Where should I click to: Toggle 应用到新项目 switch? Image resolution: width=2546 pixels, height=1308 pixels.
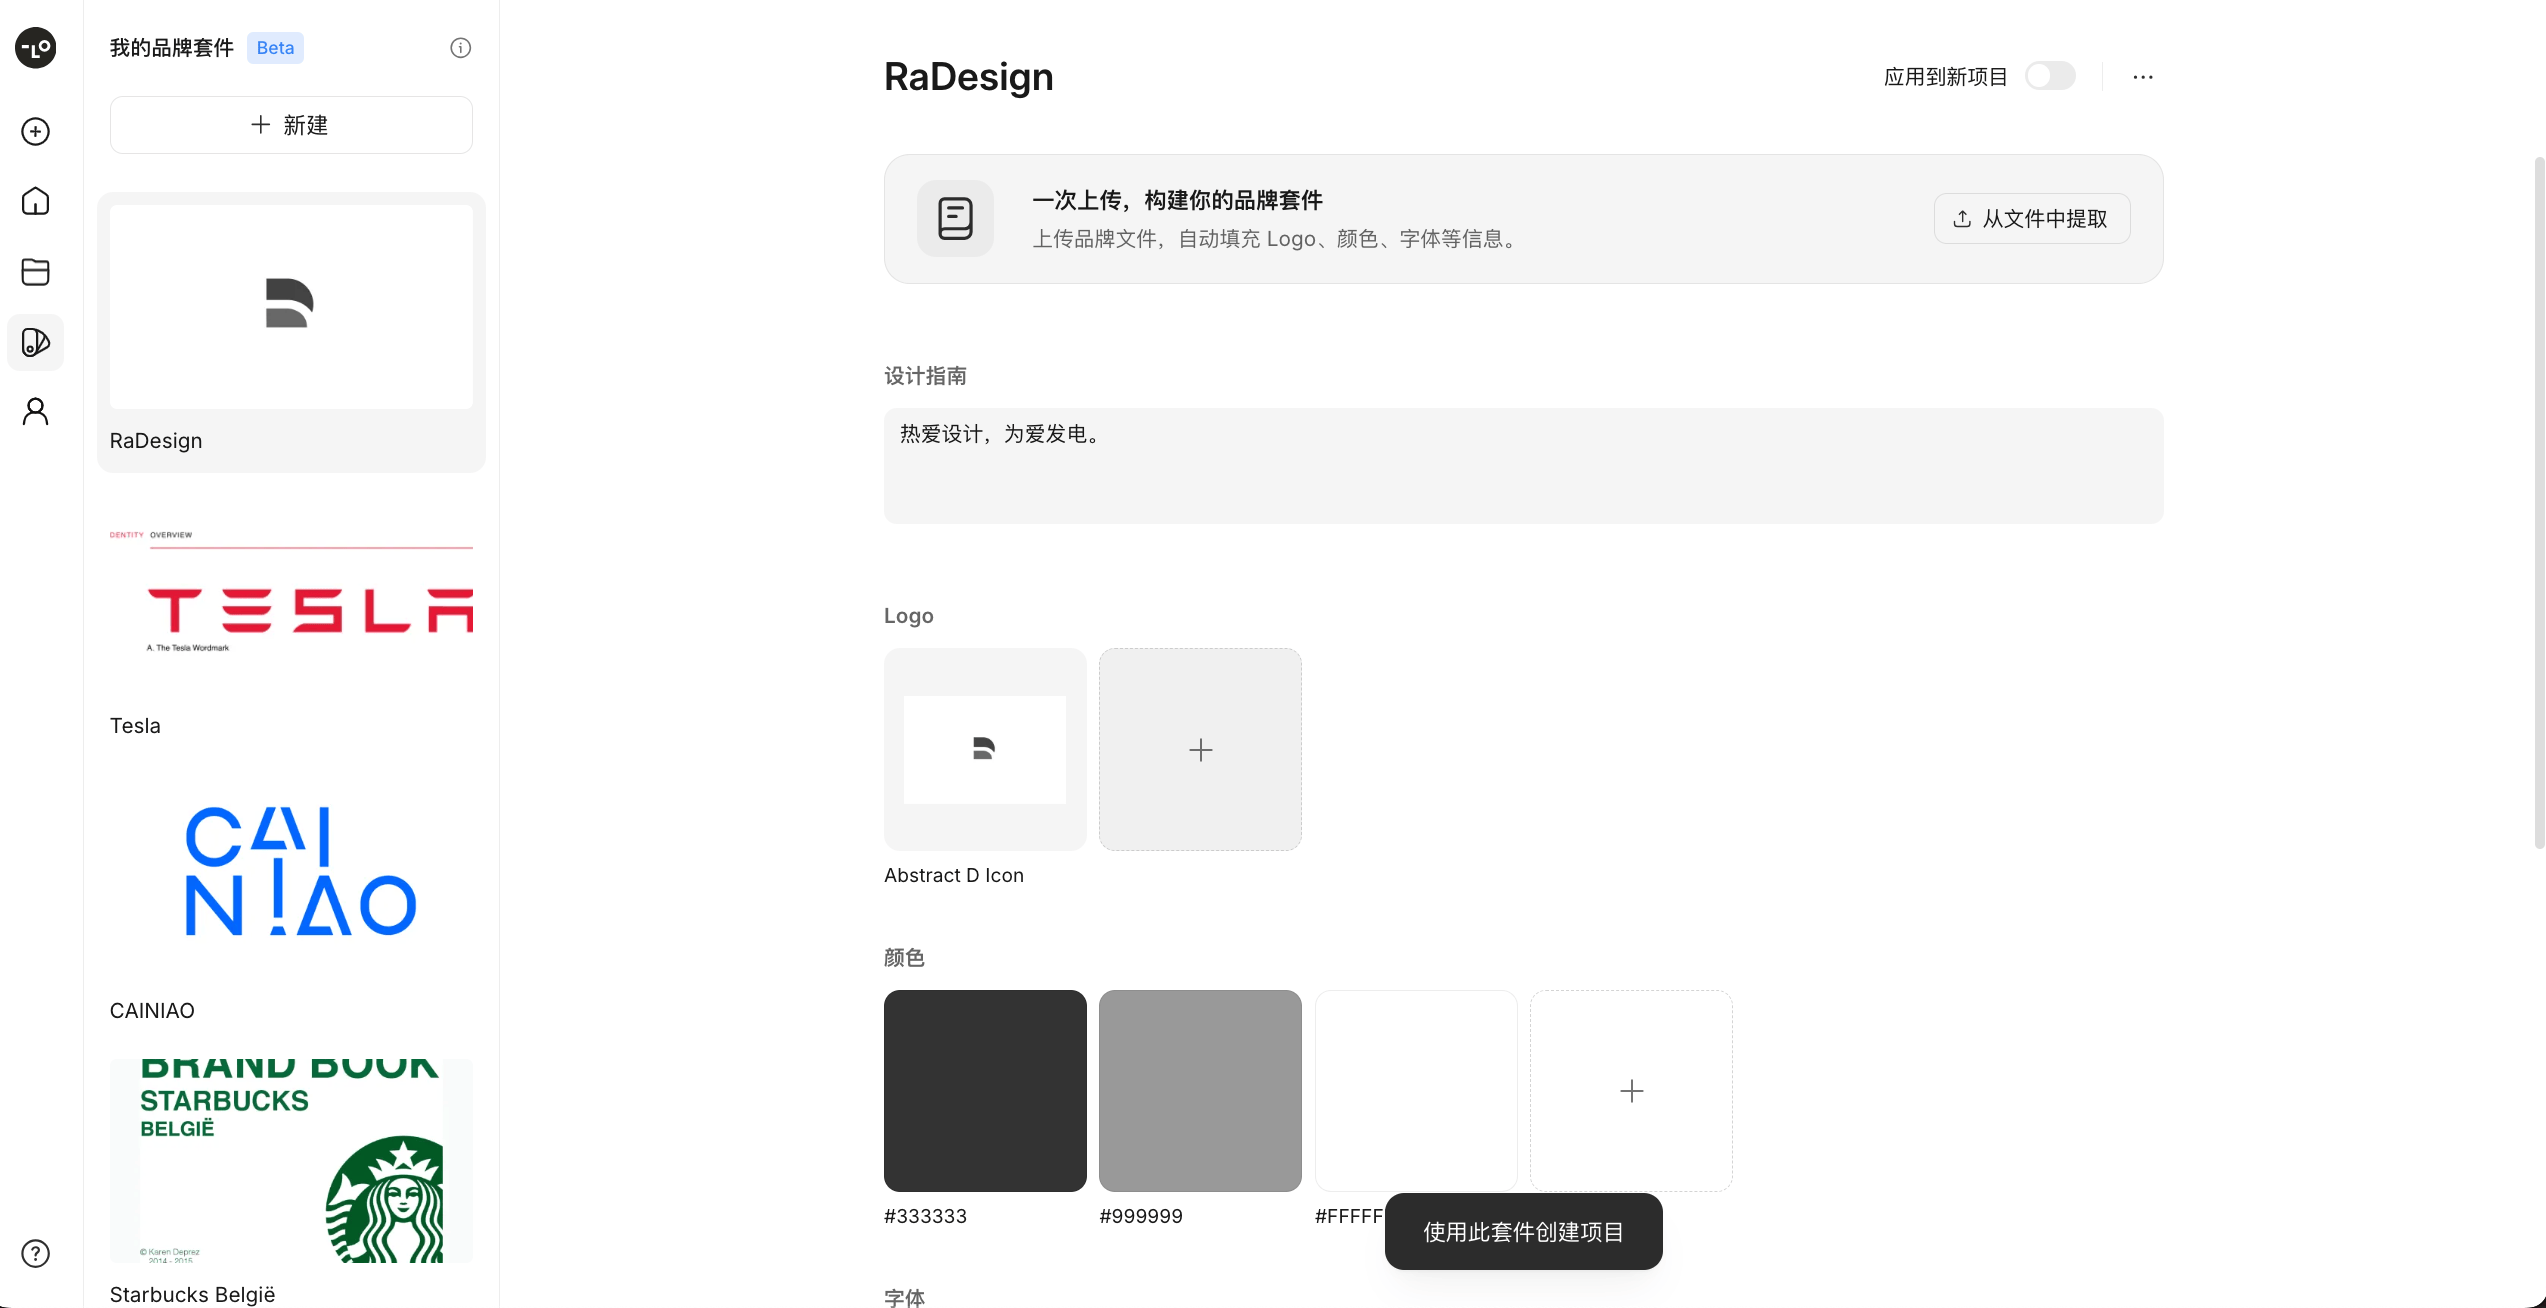(x=2050, y=76)
